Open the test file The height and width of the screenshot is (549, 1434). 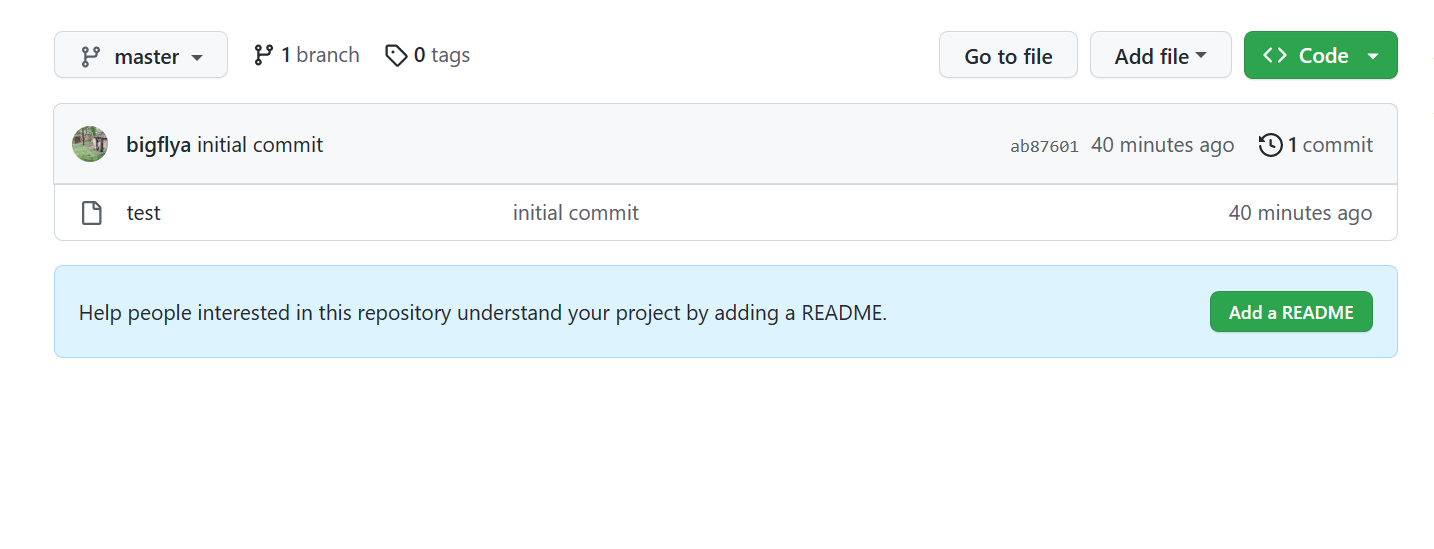pyautogui.click(x=144, y=213)
